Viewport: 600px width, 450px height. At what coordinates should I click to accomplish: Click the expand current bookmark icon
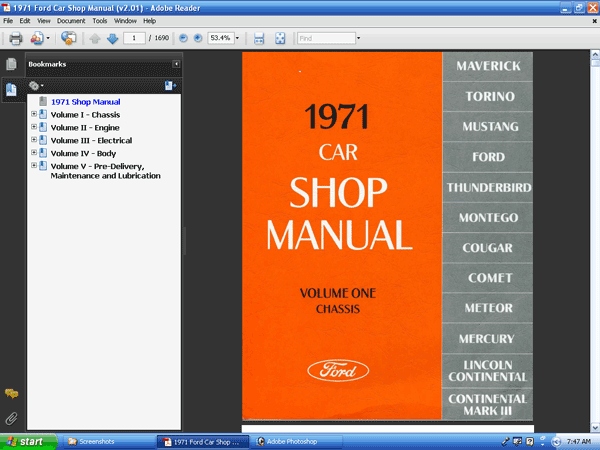[x=170, y=86]
